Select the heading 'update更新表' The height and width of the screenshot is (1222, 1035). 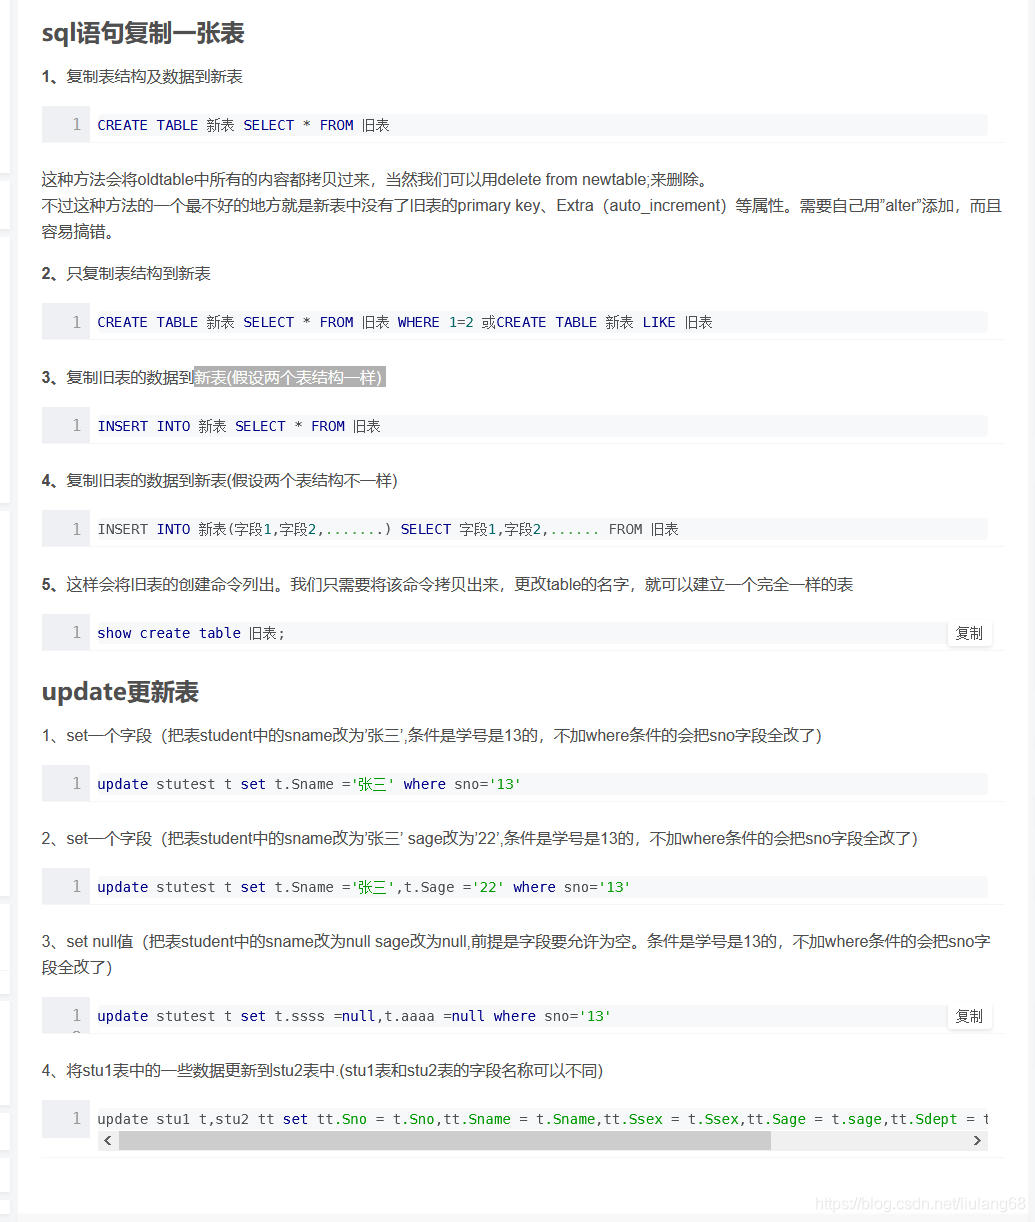[x=120, y=691]
